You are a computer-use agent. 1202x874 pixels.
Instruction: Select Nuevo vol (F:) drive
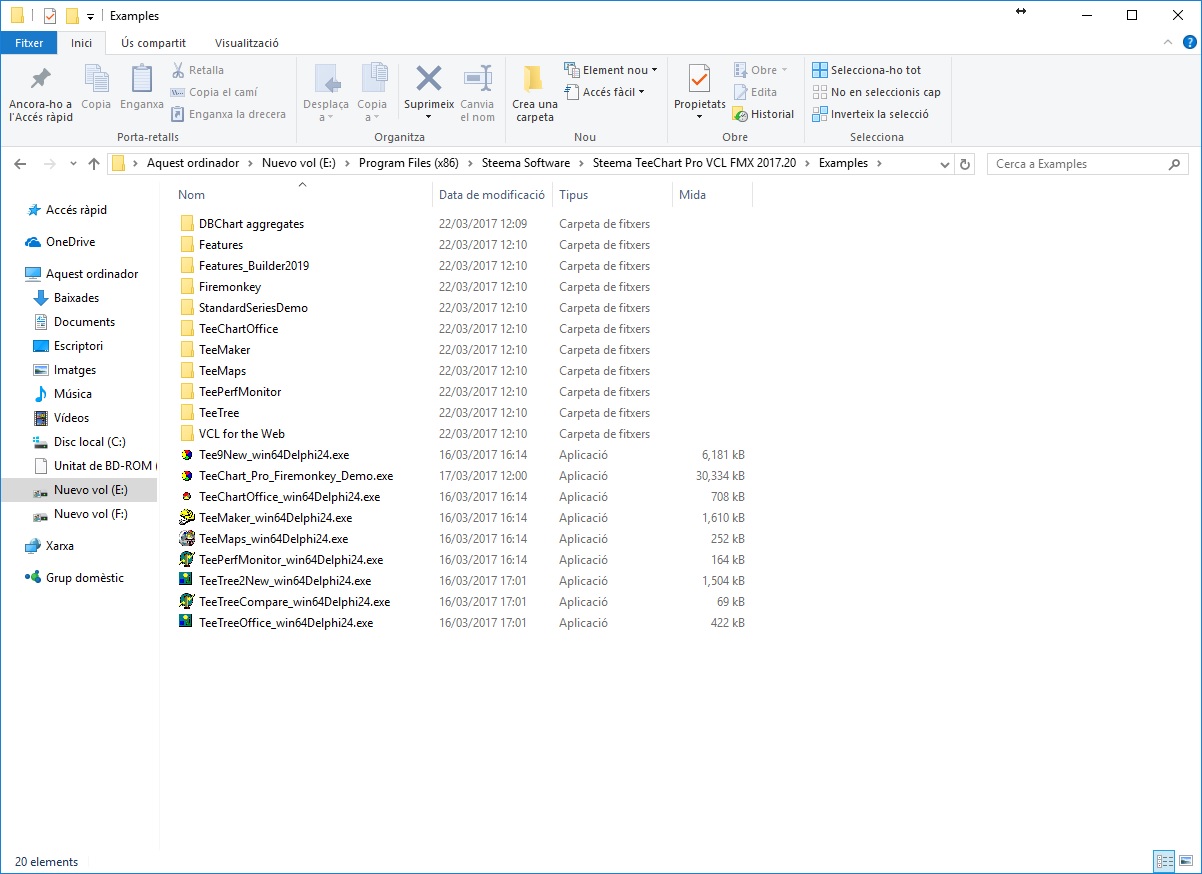tap(90, 514)
